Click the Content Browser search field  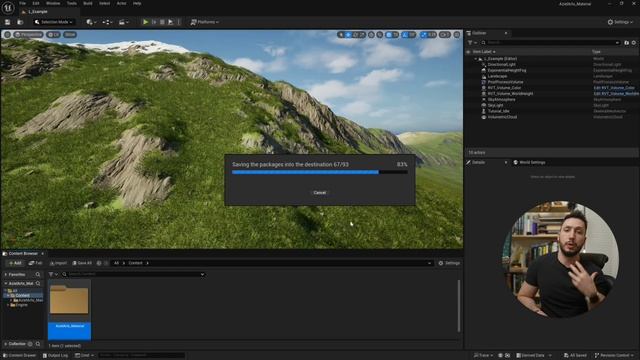pos(133,274)
